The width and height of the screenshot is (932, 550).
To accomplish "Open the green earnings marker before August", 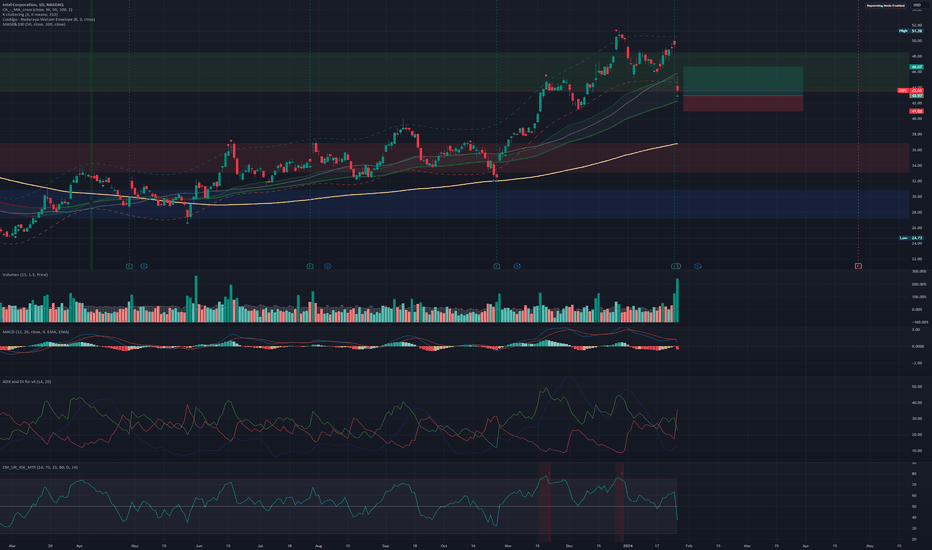I will (310, 266).
